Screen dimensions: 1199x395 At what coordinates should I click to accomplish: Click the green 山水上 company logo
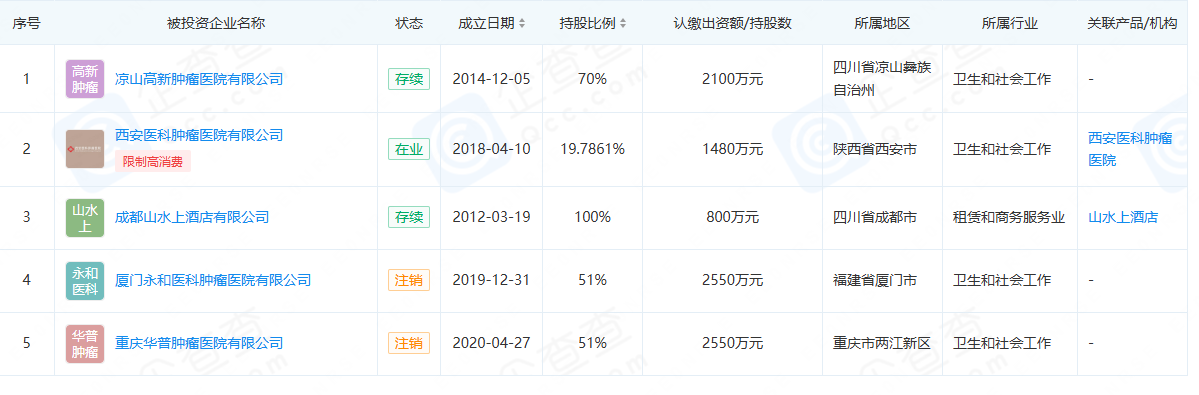click(x=85, y=218)
